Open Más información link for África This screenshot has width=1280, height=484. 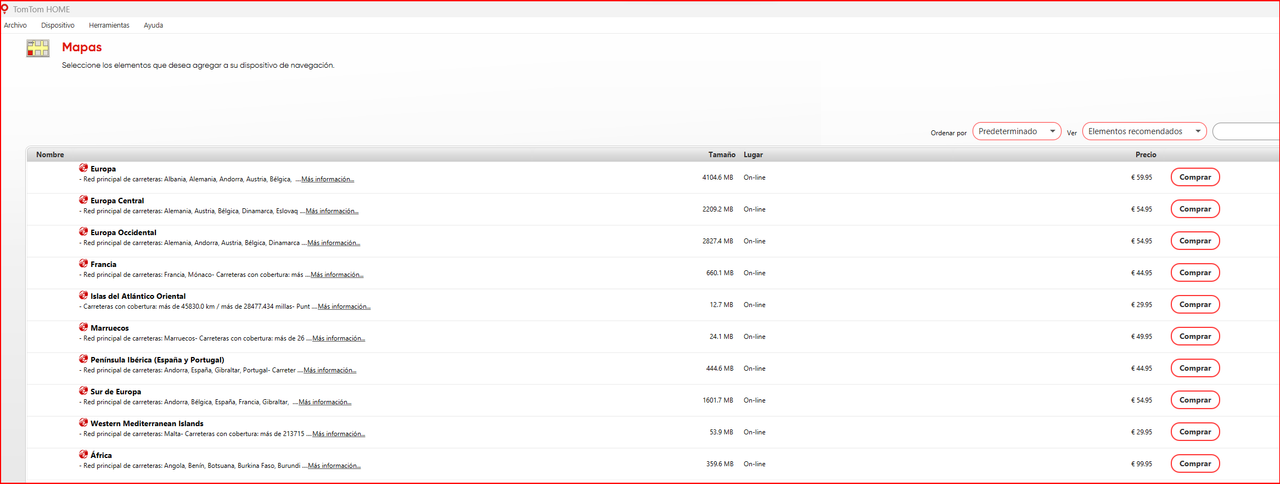coord(334,466)
